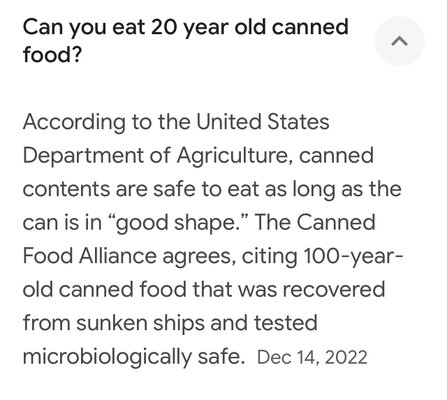
Task: Click the word "recovered" in the answer
Action: (x=334, y=289)
